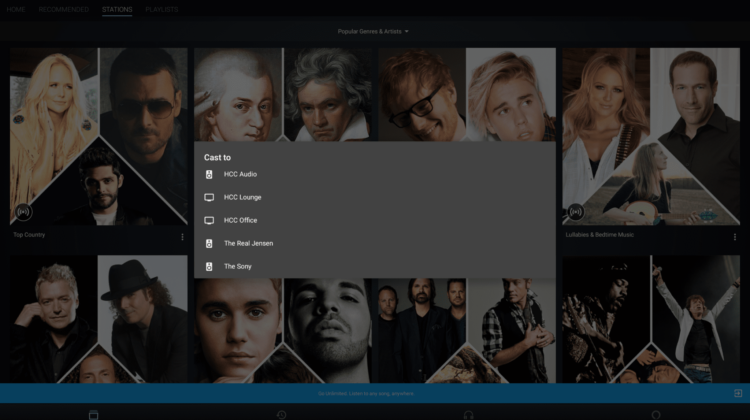The width and height of the screenshot is (750, 420).
Task: Open the Top Country station thumbnail
Action: pyautogui.click(x=98, y=135)
